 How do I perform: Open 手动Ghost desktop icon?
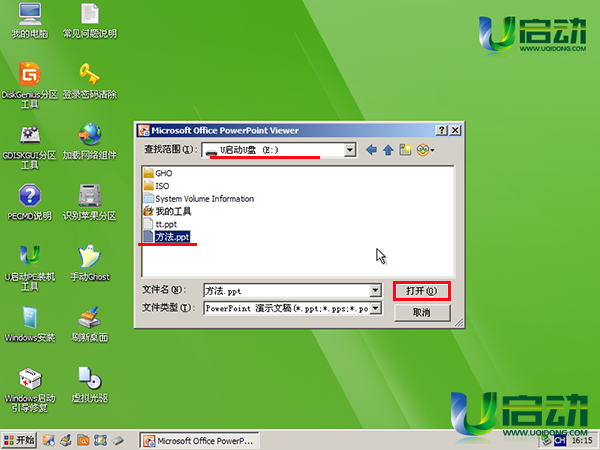click(x=90, y=263)
